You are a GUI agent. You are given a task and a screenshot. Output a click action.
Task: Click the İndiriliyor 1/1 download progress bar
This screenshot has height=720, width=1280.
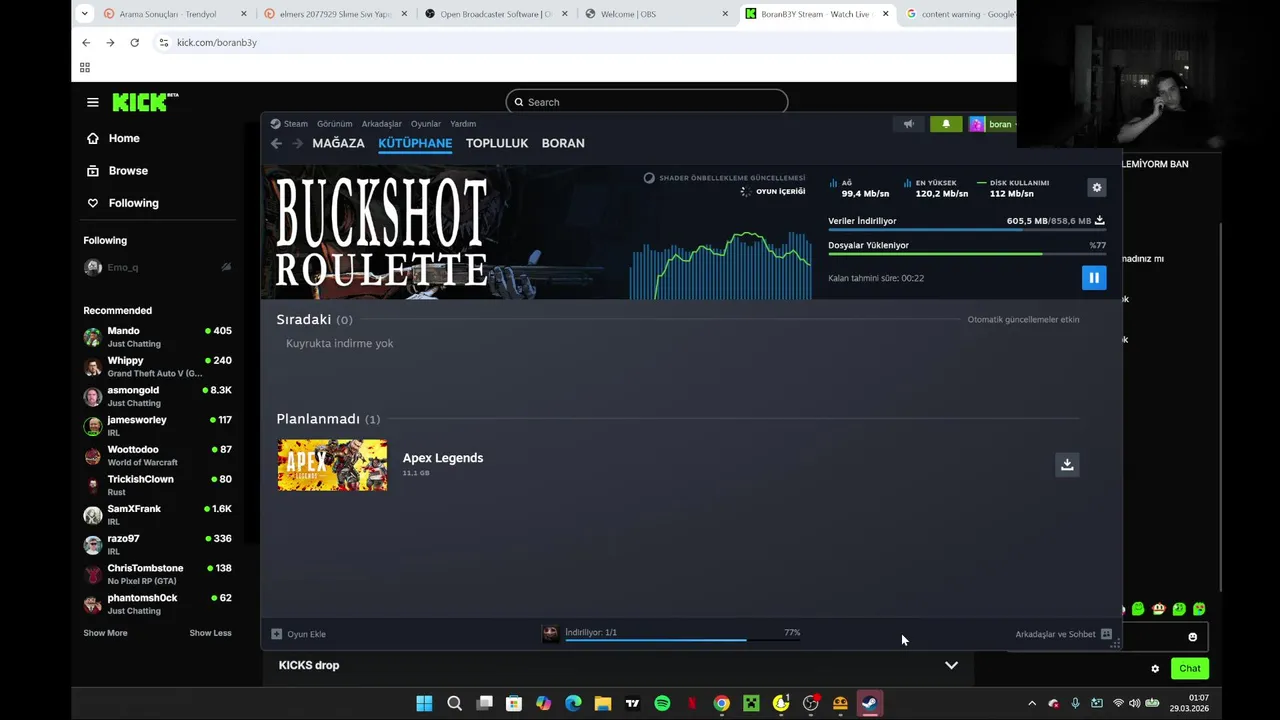click(682, 640)
